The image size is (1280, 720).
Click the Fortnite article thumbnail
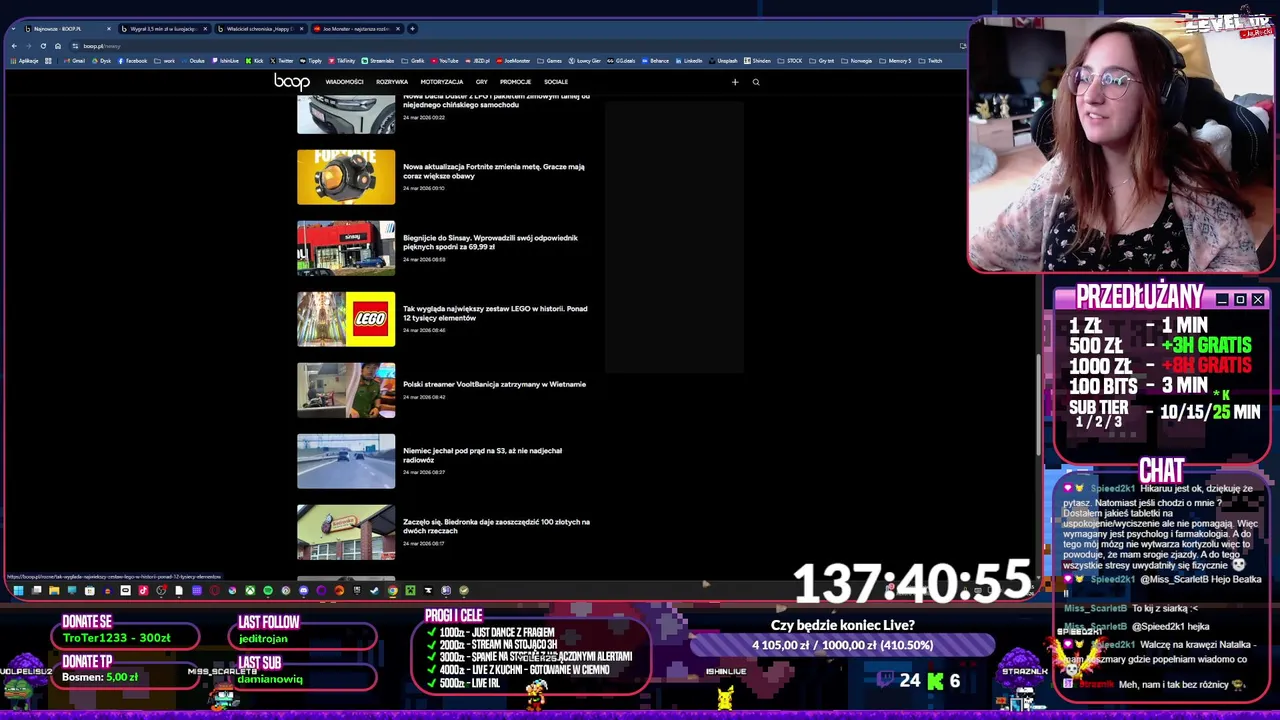346,177
